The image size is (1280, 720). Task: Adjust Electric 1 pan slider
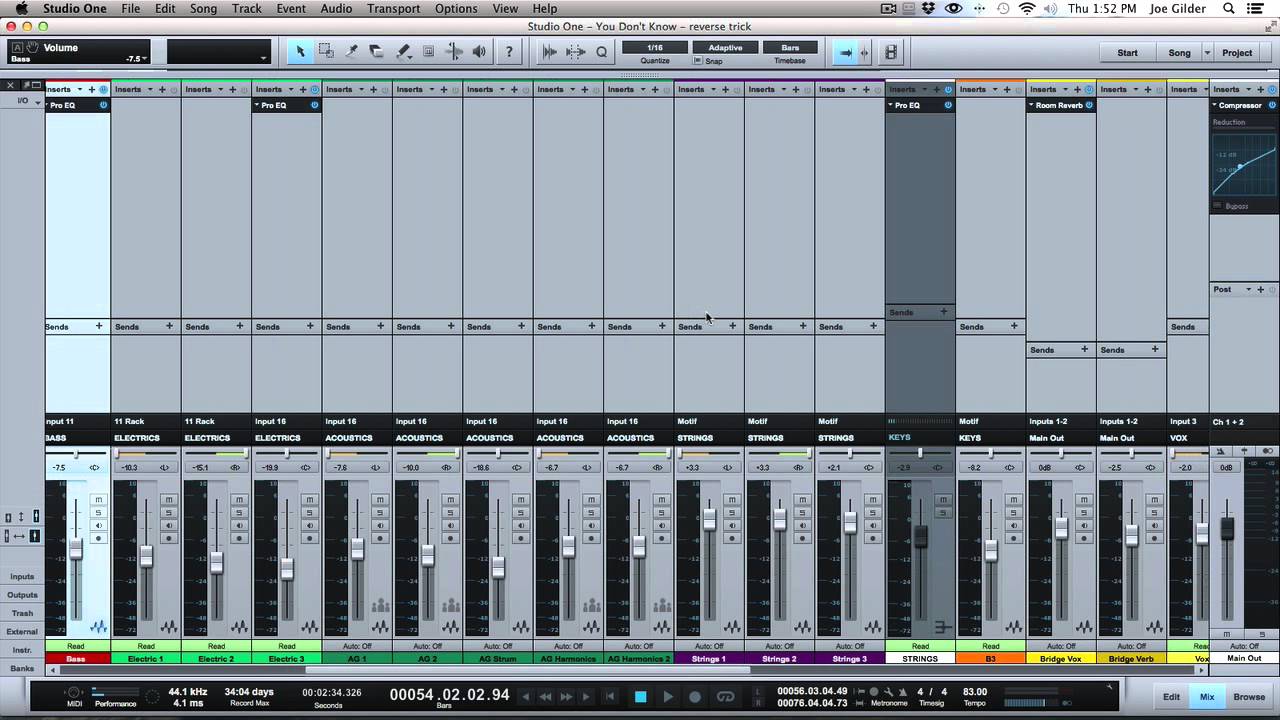point(146,454)
